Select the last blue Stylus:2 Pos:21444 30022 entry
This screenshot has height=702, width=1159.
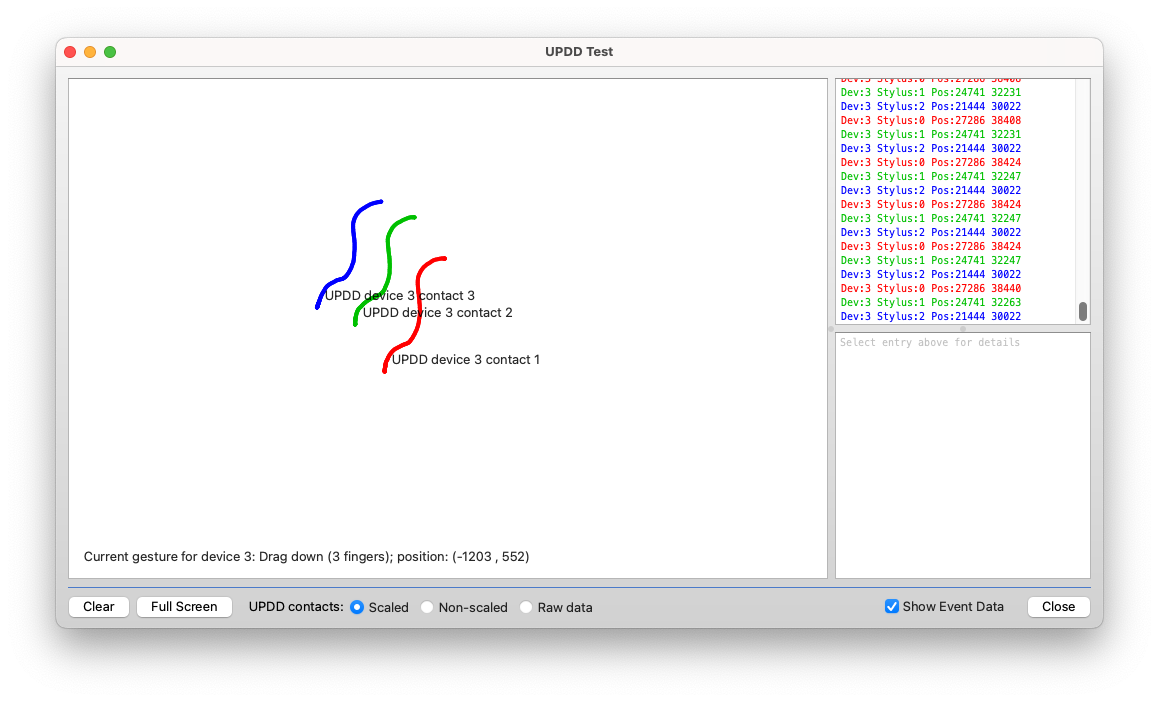click(931, 316)
